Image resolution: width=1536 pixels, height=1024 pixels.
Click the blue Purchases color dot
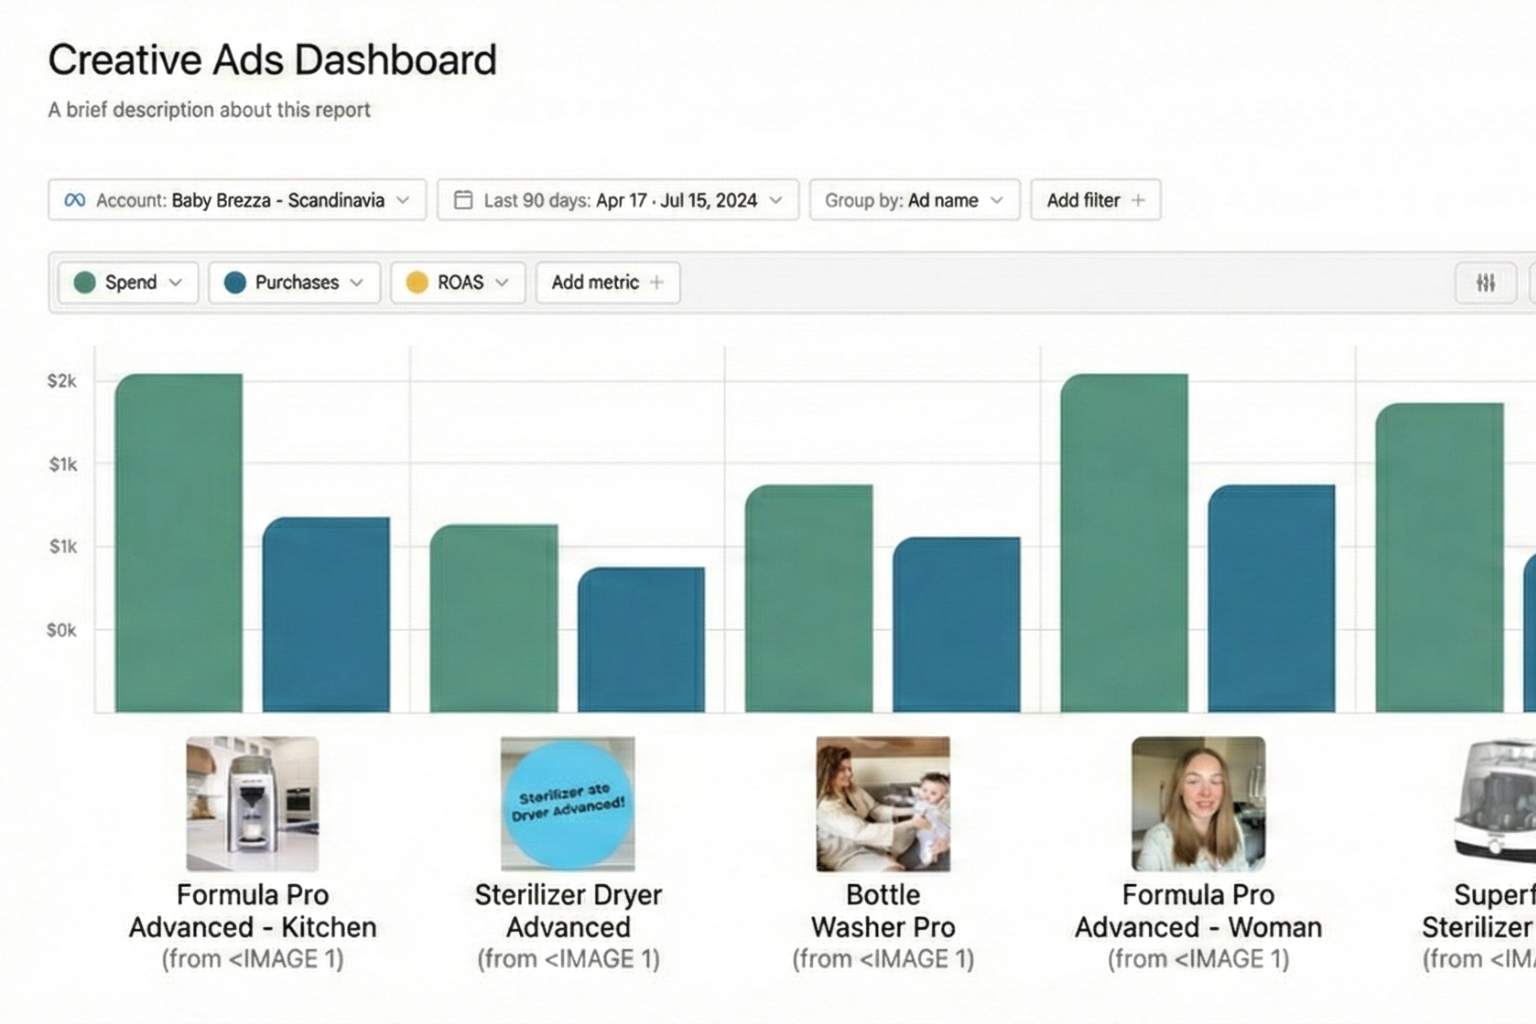(235, 283)
